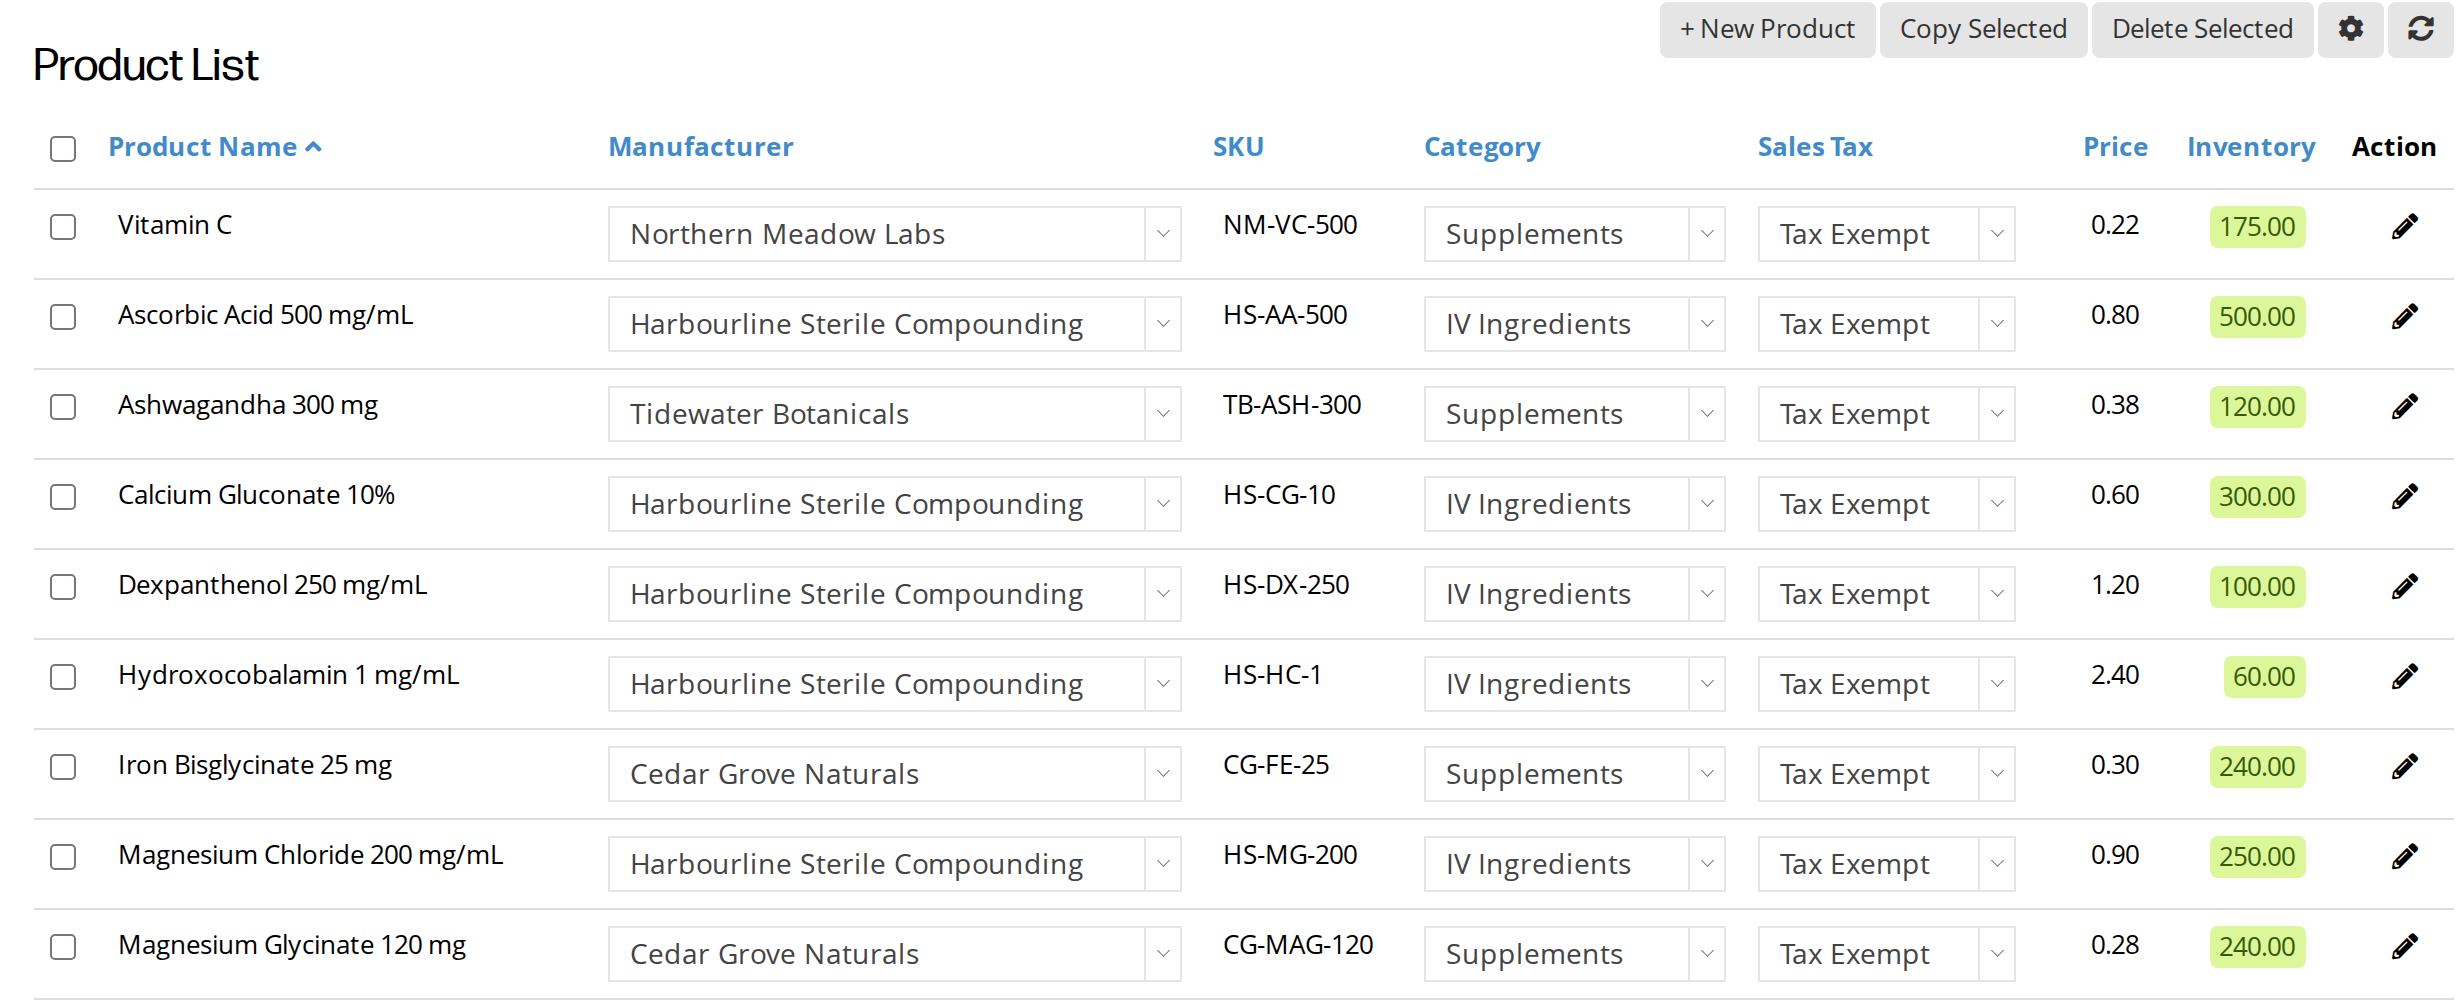2460x1000 pixels.
Task: Expand Ascorbic Acid IV Ingredients dropdown
Action: coord(1575,324)
